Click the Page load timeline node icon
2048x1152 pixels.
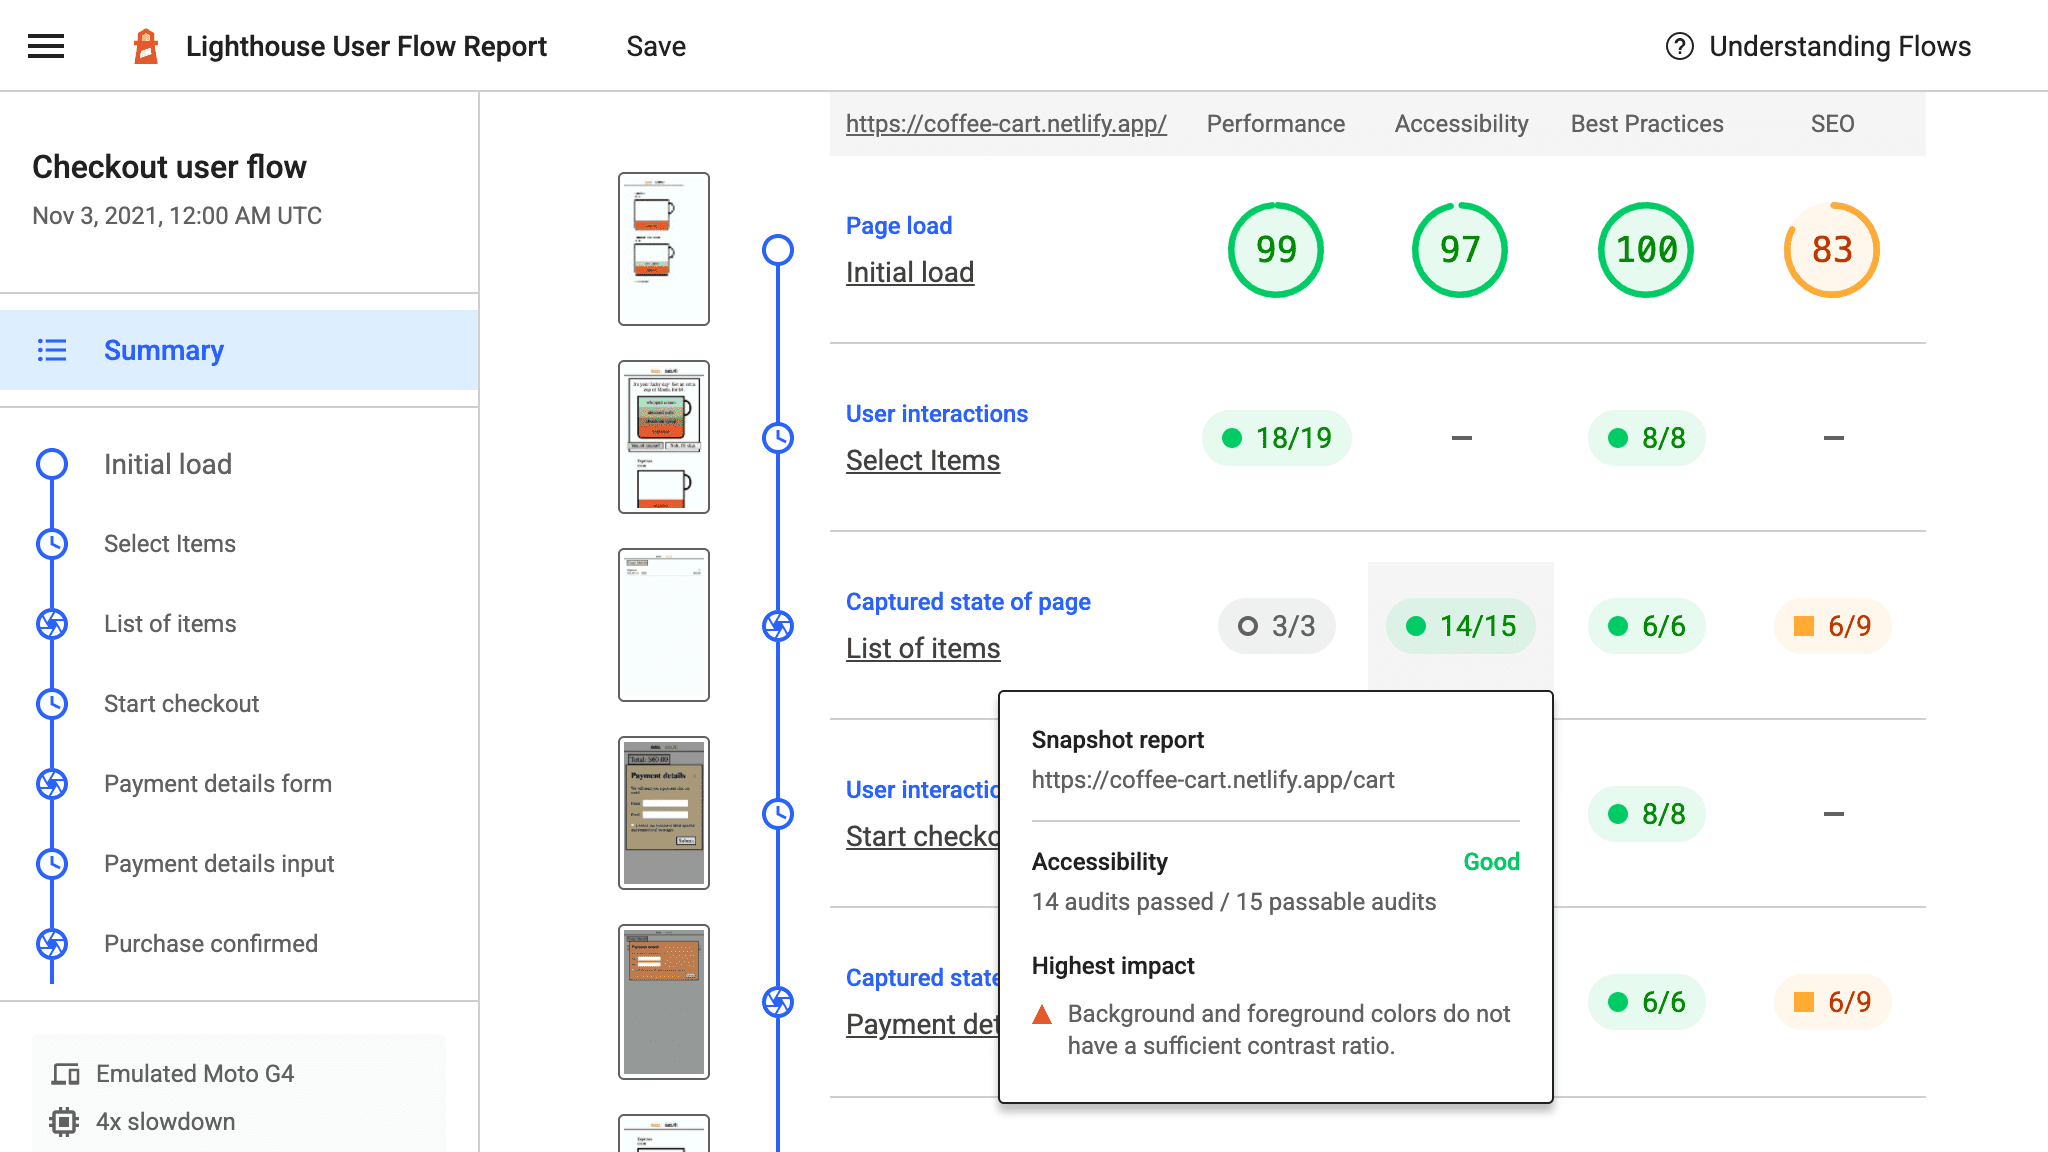pyautogui.click(x=778, y=249)
